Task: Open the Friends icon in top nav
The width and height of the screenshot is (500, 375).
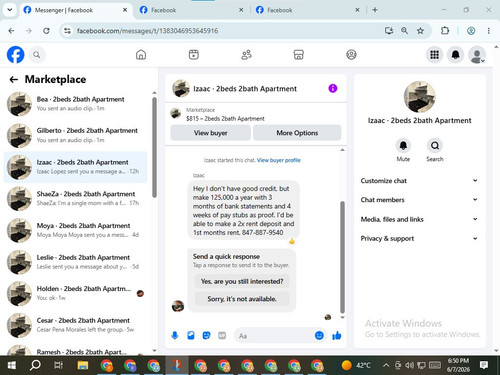Action: [246, 55]
